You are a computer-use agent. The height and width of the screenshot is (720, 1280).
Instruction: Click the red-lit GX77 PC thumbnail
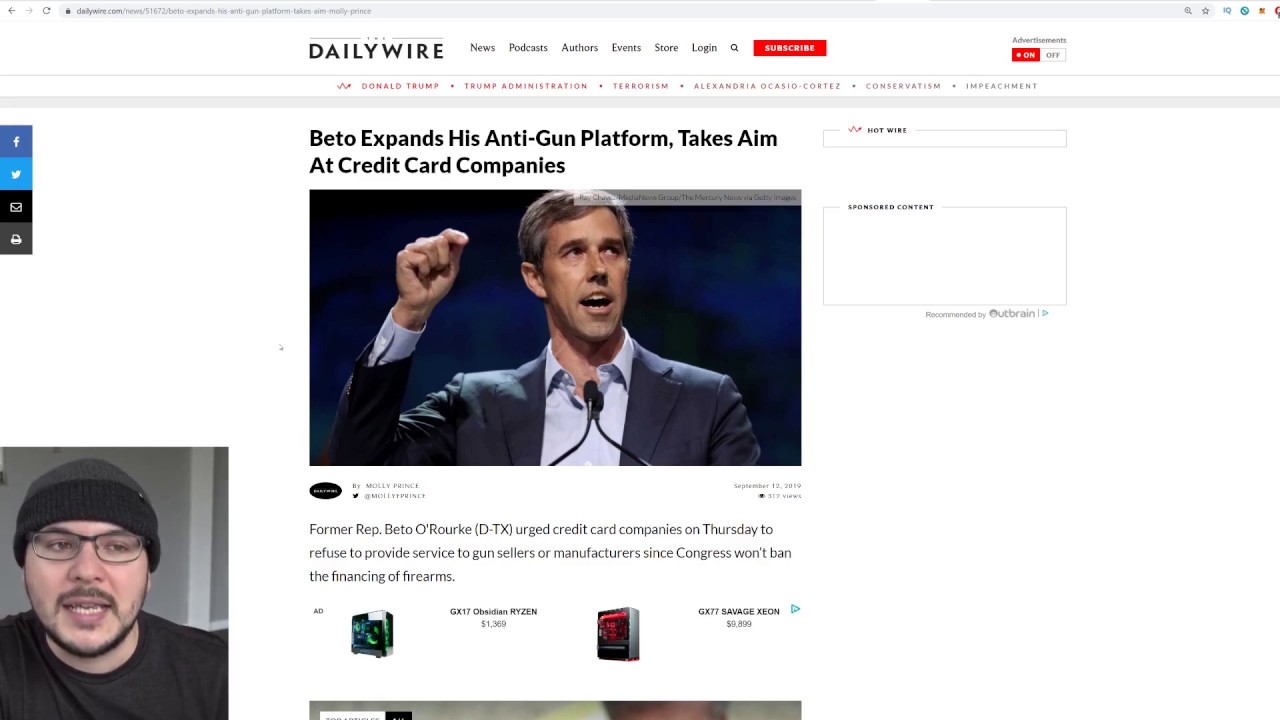click(618, 633)
